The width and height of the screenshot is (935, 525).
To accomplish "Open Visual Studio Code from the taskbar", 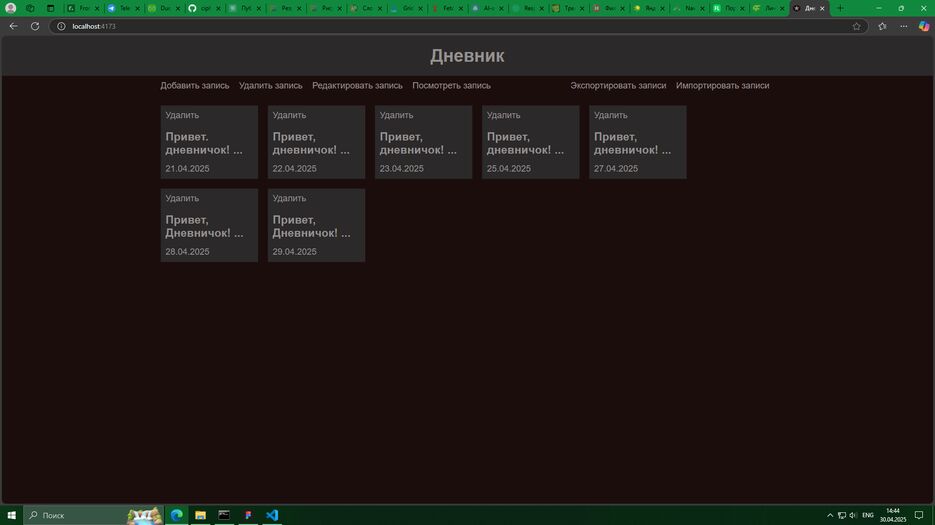I will click(272, 515).
